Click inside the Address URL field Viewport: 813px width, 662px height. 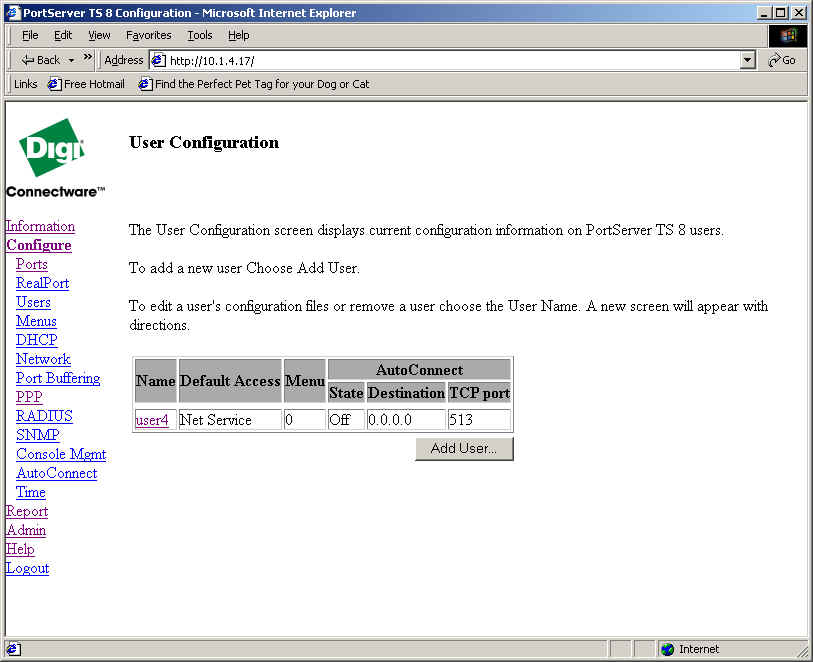pos(450,60)
